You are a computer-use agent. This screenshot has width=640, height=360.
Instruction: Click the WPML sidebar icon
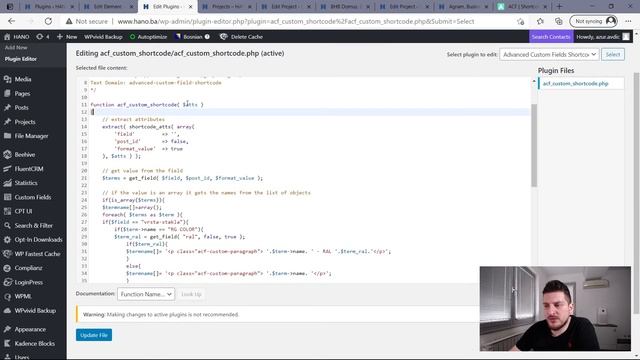[7, 296]
